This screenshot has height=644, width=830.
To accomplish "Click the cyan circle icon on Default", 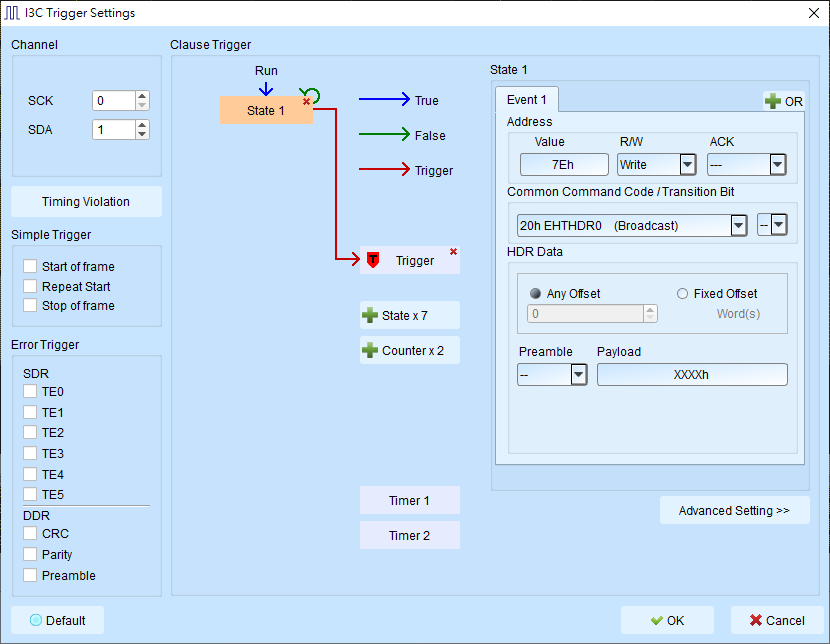I will click(x=36, y=620).
